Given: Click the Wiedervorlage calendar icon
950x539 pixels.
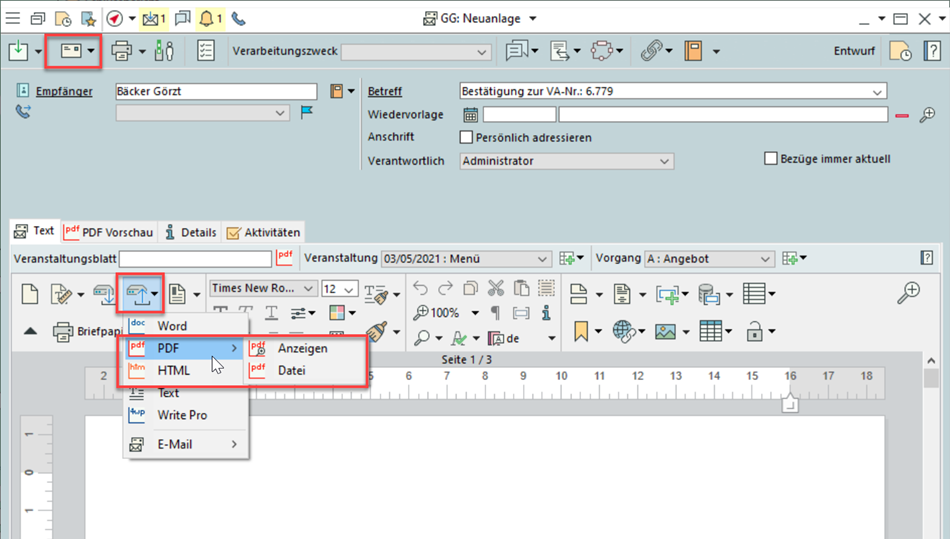Looking at the screenshot, I should pos(470,115).
